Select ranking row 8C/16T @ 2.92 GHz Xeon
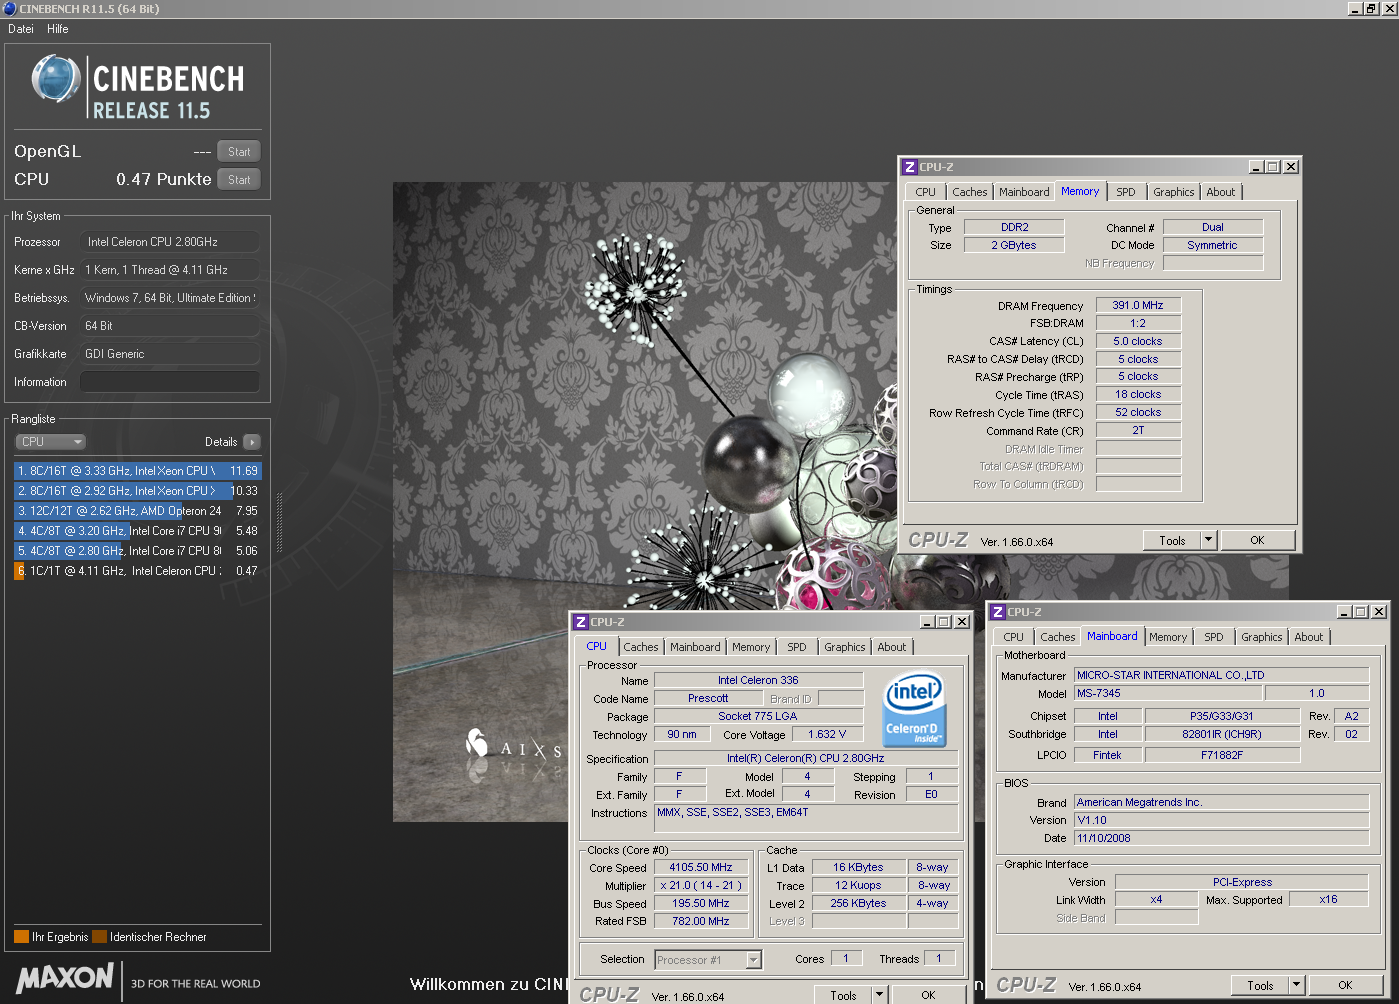The height and width of the screenshot is (1004, 1399). [137, 491]
